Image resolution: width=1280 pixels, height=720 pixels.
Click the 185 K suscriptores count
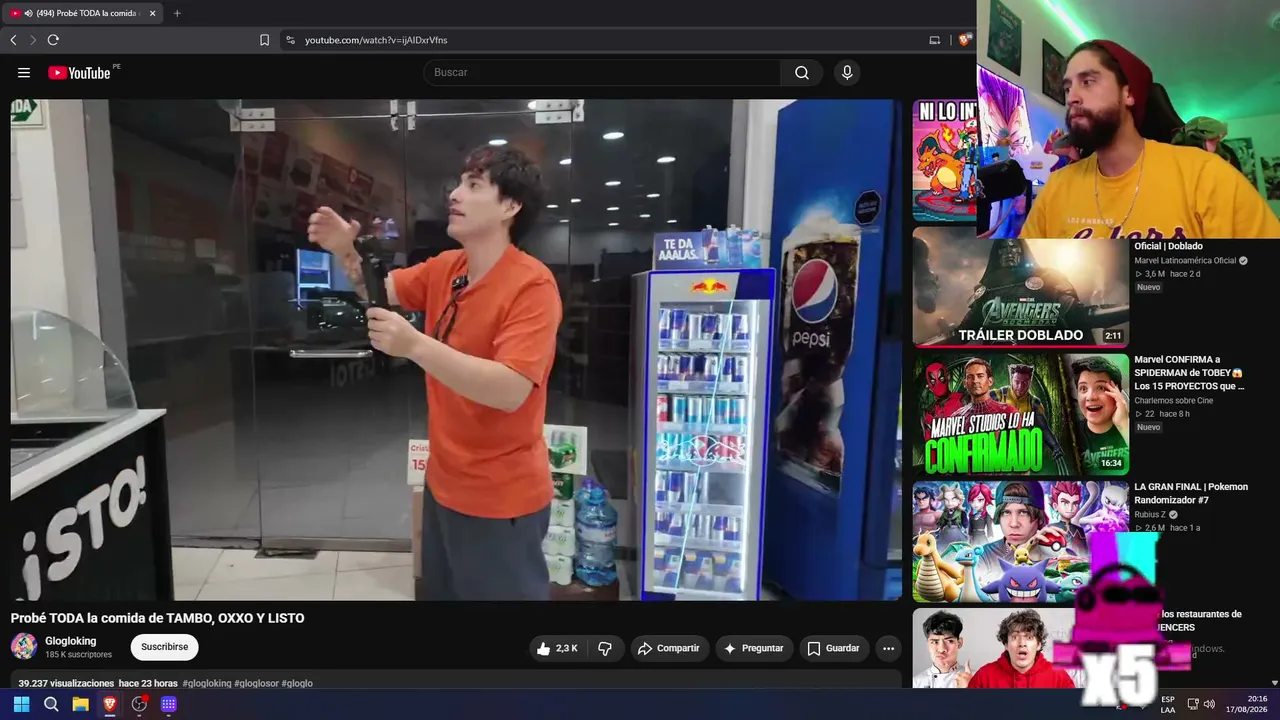click(x=78, y=655)
